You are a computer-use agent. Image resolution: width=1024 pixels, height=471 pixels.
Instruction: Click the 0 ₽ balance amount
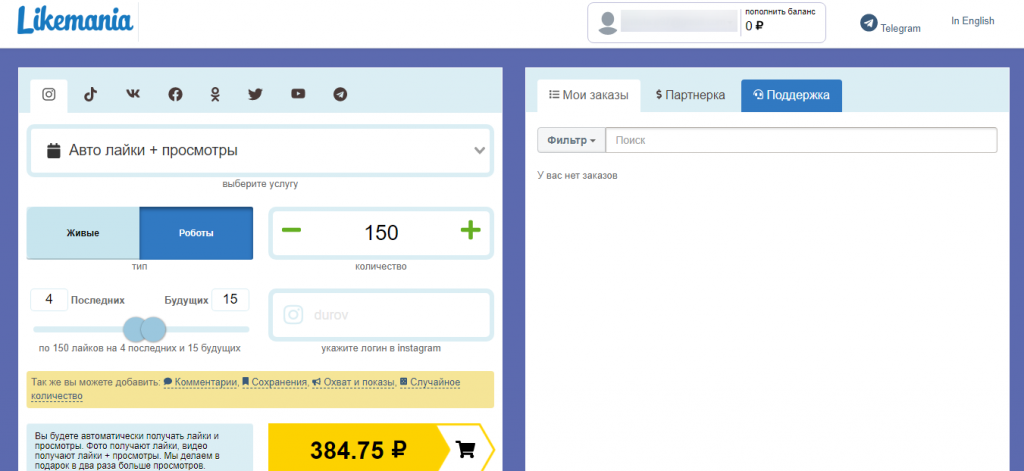coord(754,26)
